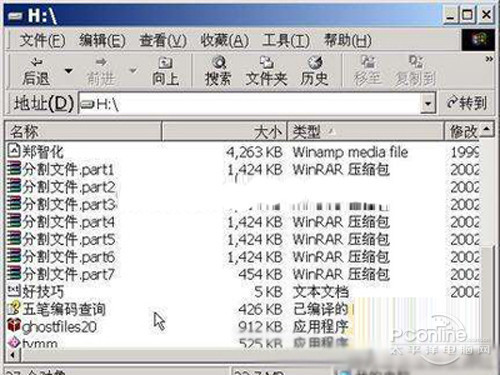Image resolution: width=500 pixels, height=375 pixels.
Task: Click the 转到 (Go) button
Action: point(467,103)
